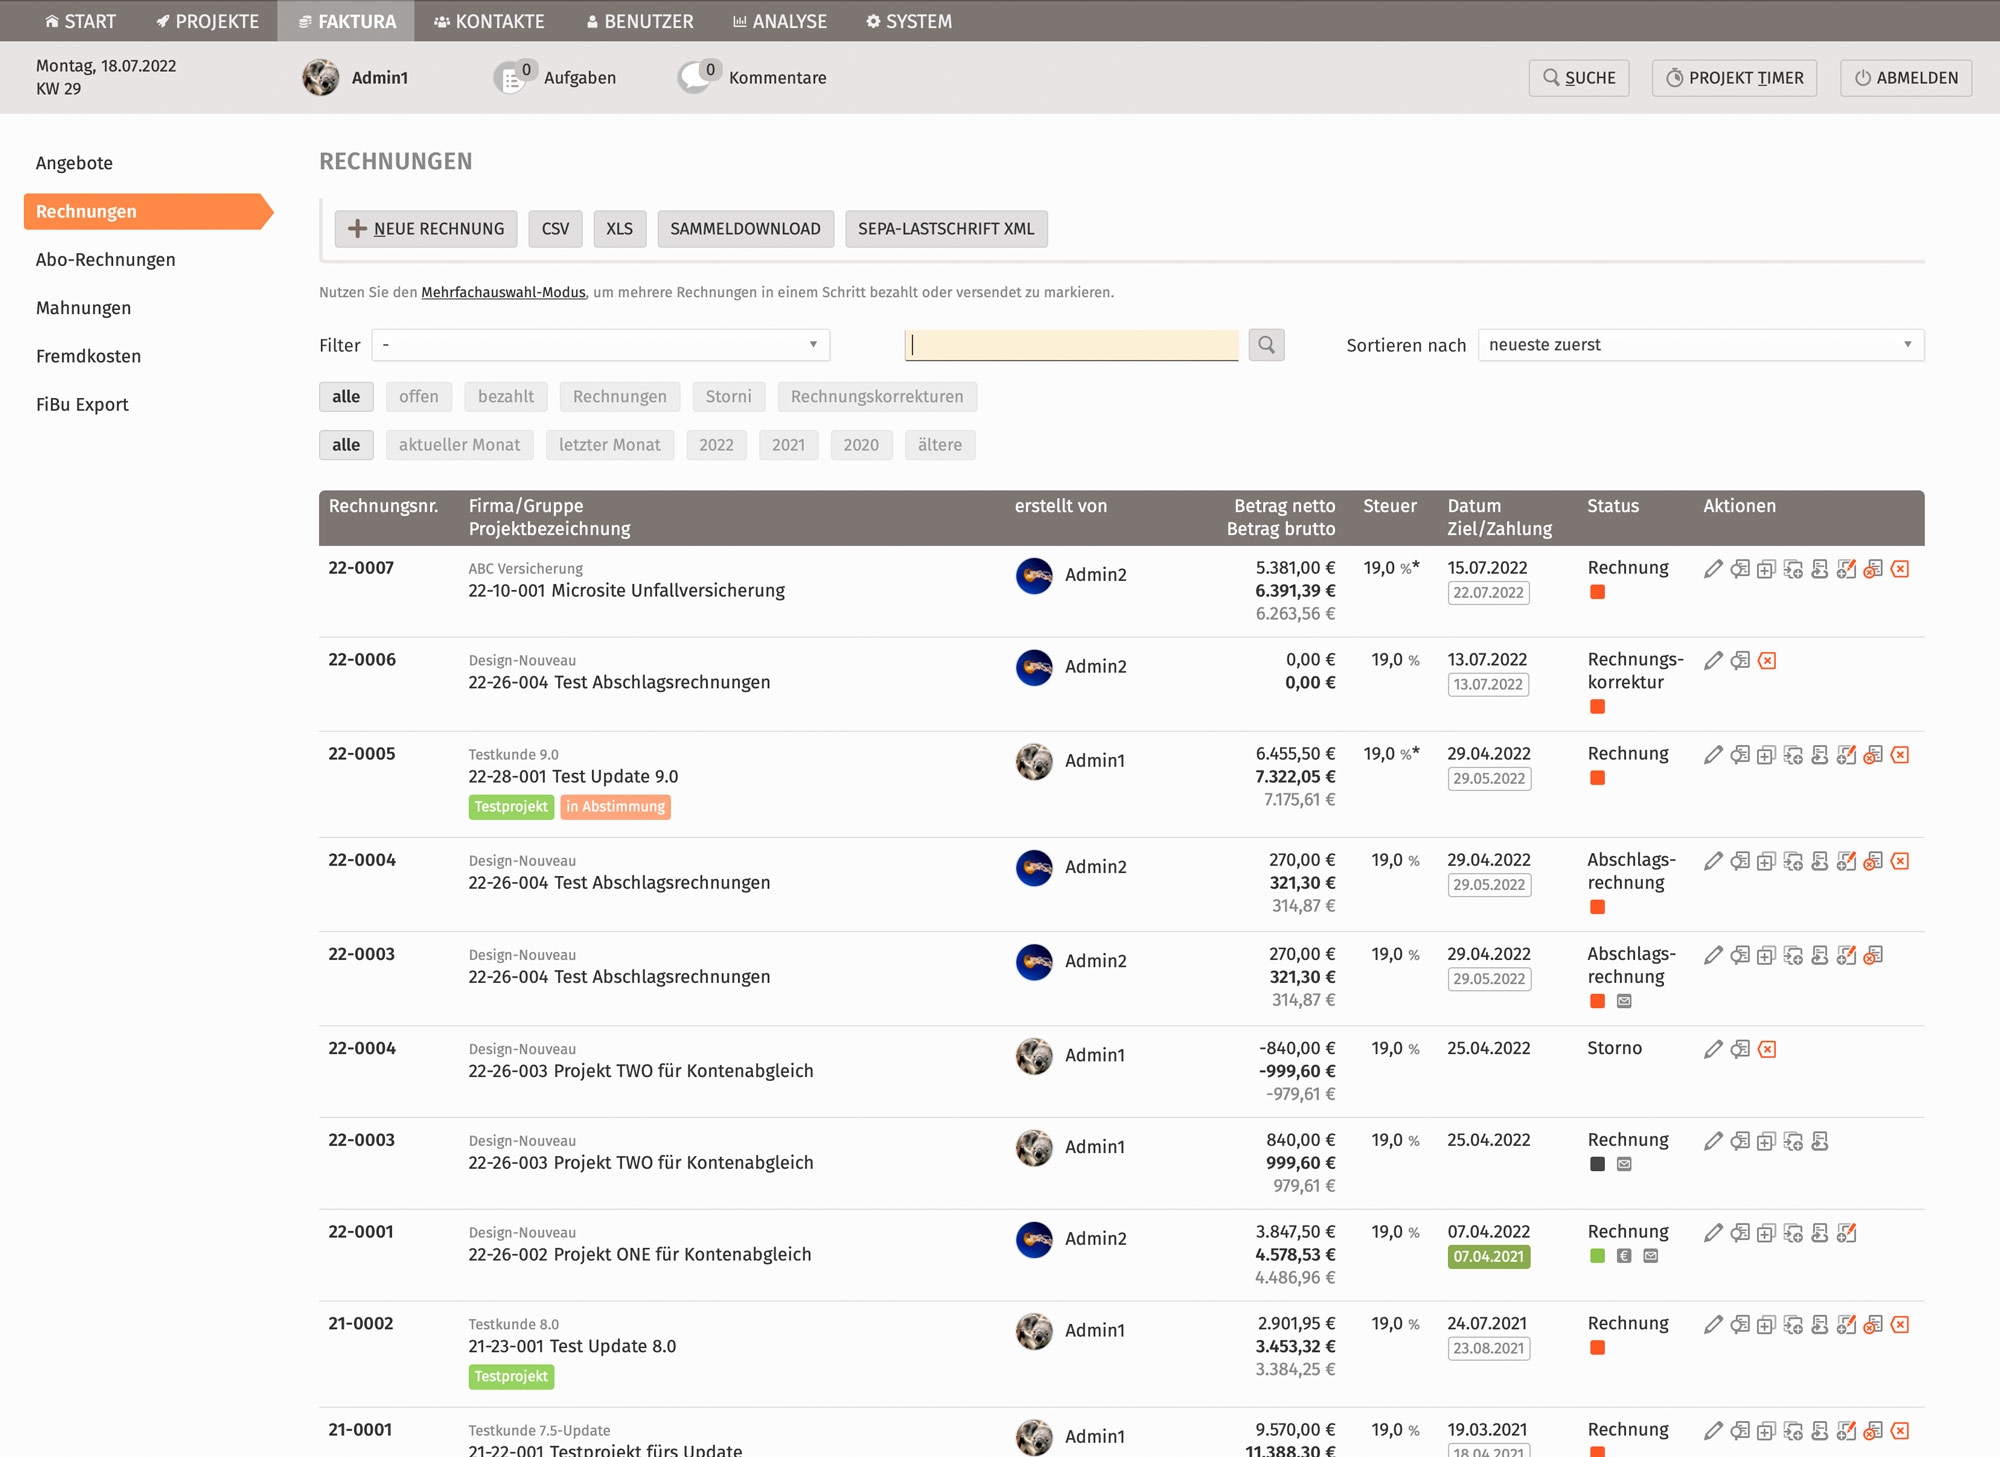Click the preview icon for invoice 22-0005
The width and height of the screenshot is (2000, 1457).
(1740, 755)
